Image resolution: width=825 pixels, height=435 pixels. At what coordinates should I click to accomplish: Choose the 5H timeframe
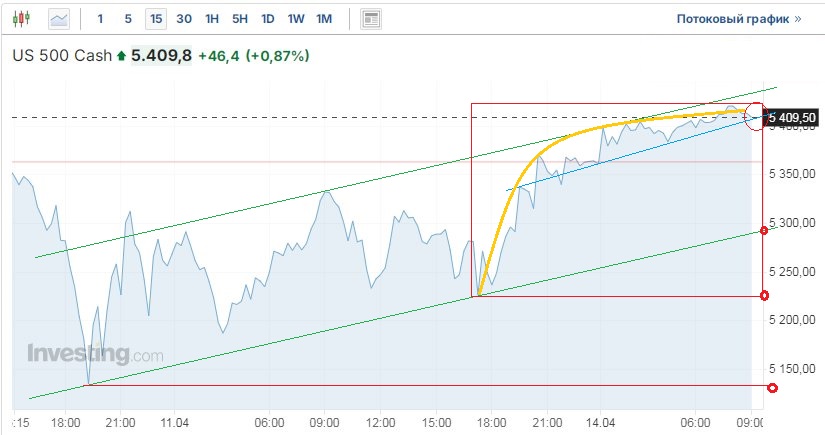tap(240, 18)
